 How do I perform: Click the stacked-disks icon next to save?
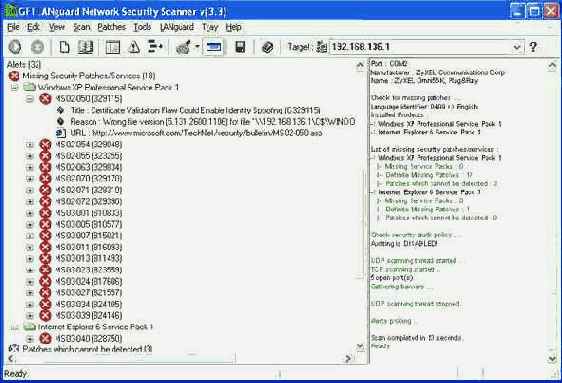tap(267, 47)
